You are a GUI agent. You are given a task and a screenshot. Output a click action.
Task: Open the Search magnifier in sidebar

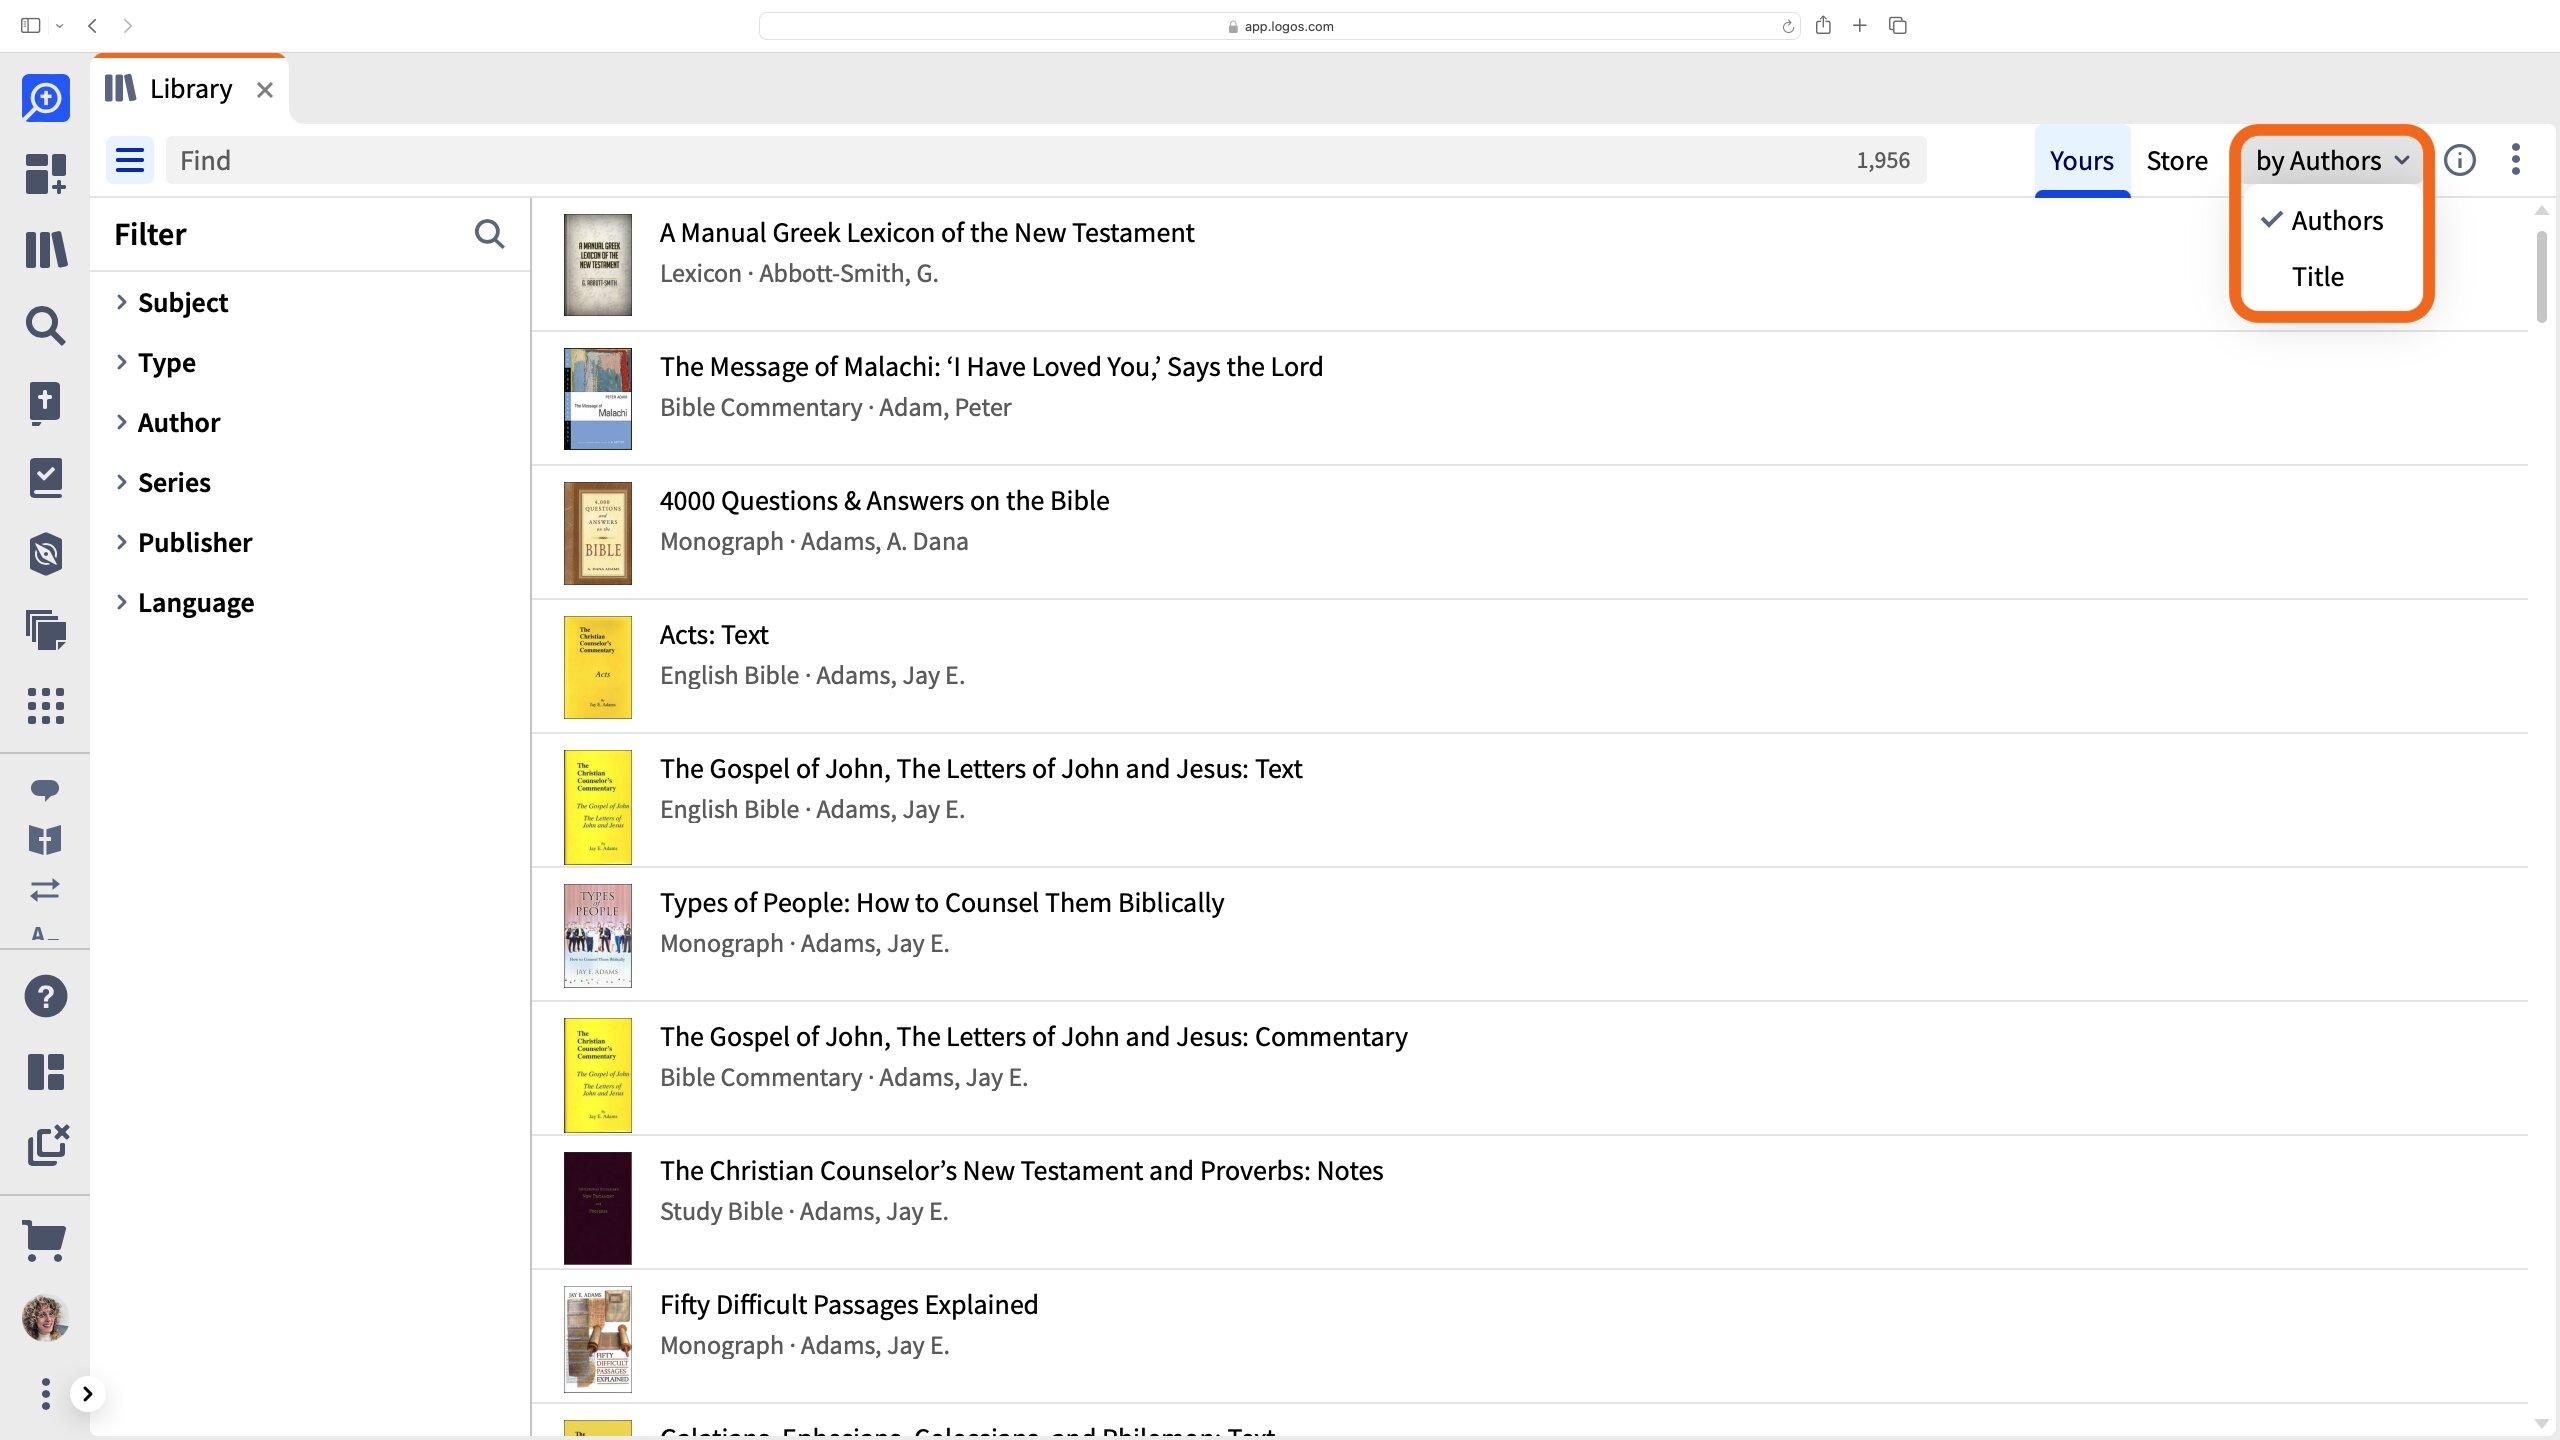[x=46, y=326]
